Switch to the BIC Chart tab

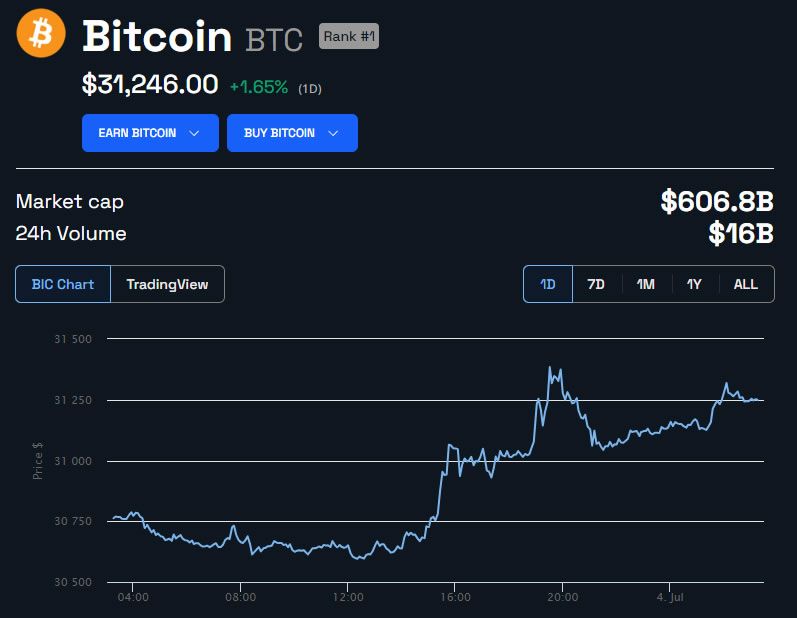[63, 284]
